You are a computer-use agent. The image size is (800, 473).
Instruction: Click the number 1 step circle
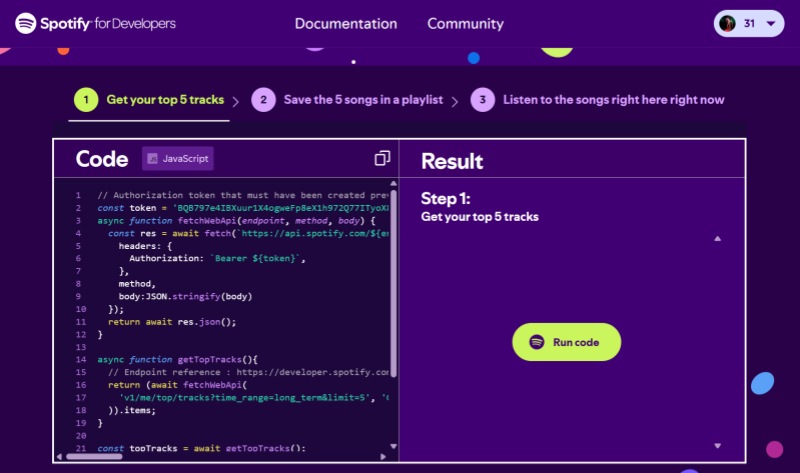click(86, 100)
